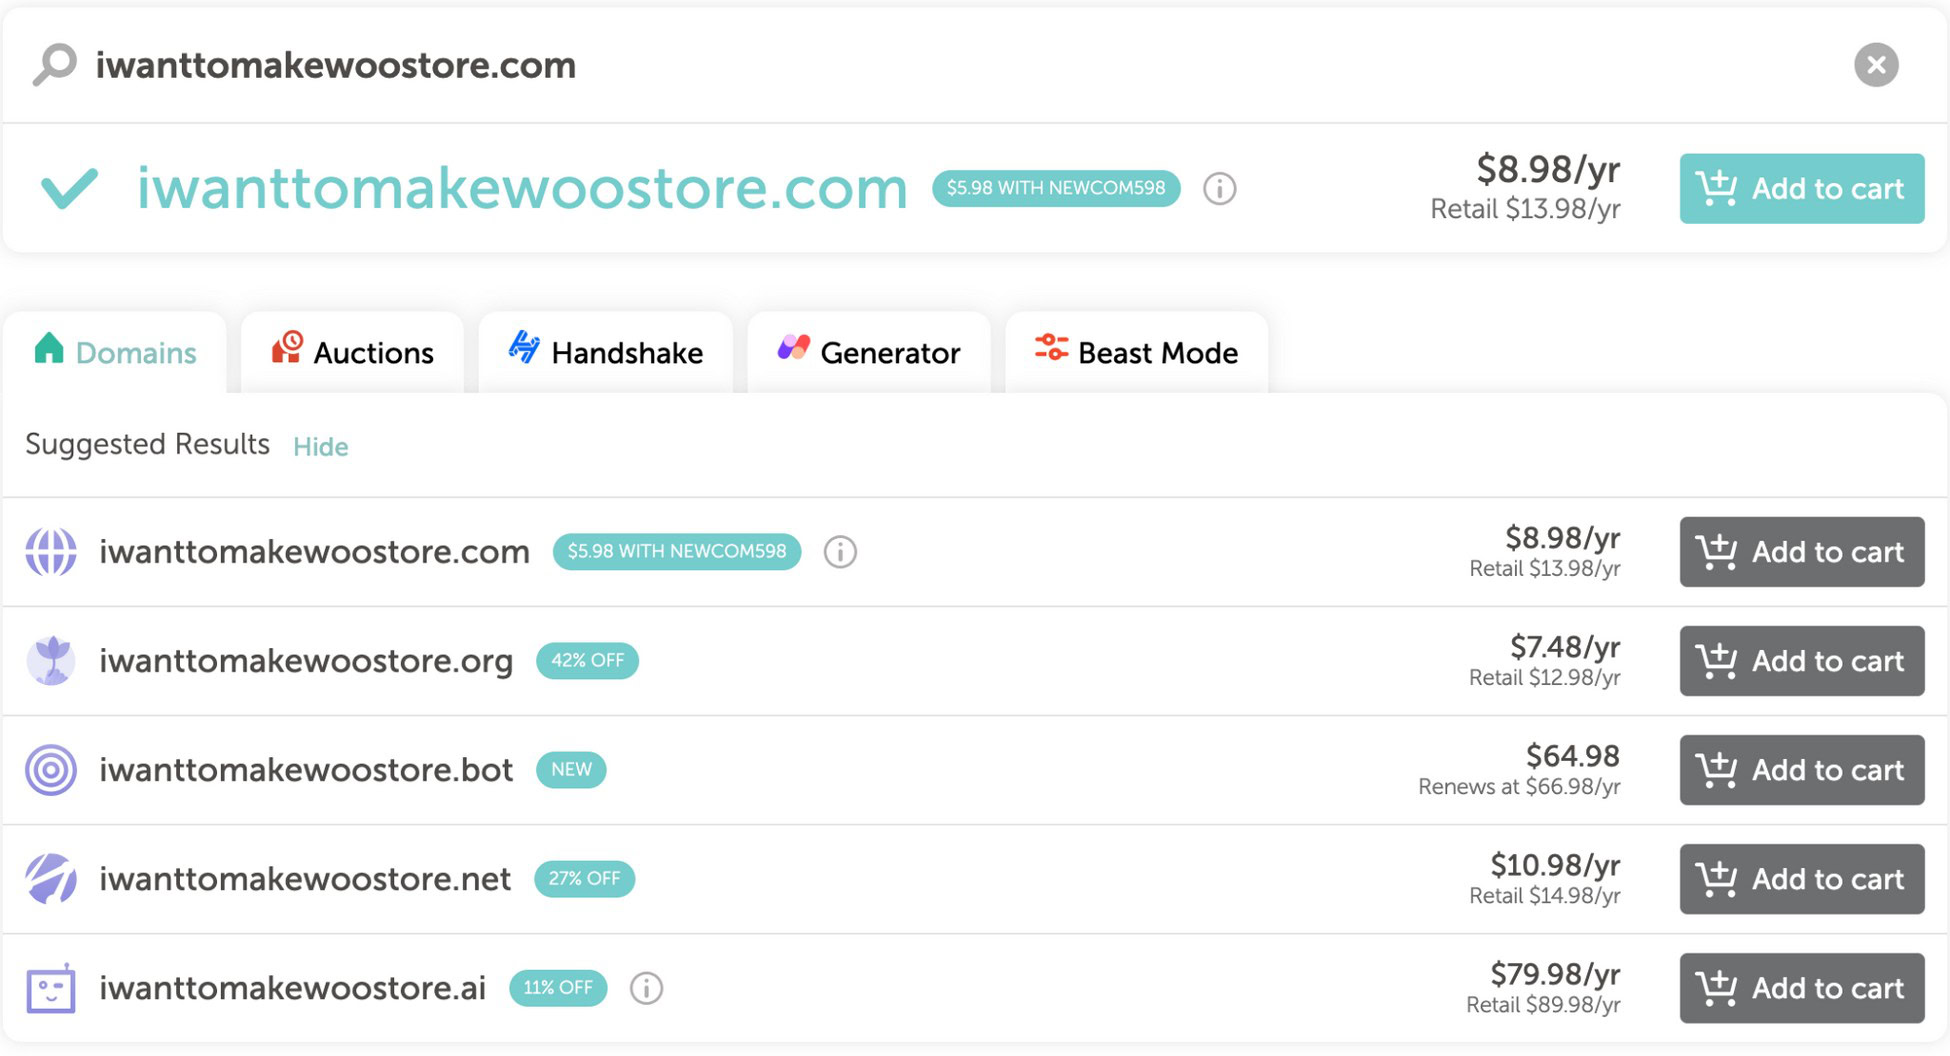Open info icon in the suggested .com row
The width and height of the screenshot is (1950, 1056).
click(840, 552)
